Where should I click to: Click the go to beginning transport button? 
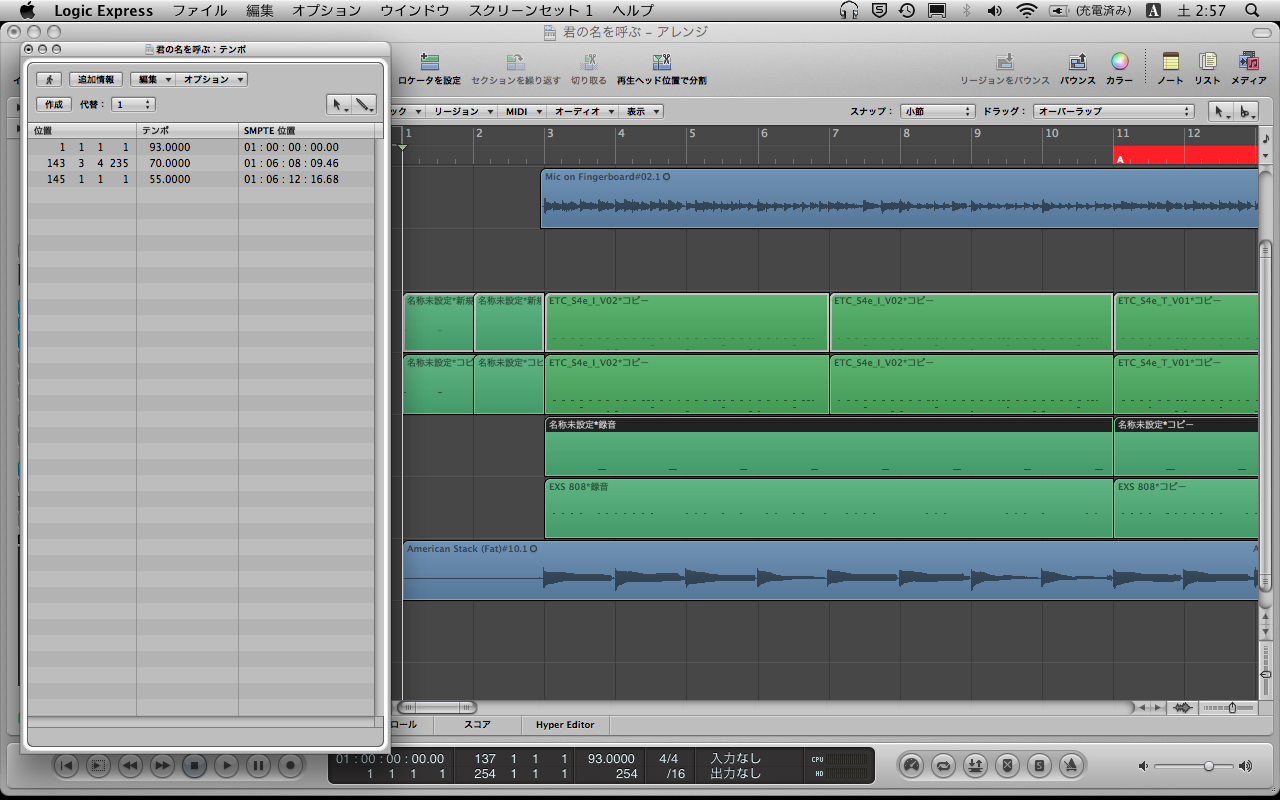pyautogui.click(x=66, y=766)
